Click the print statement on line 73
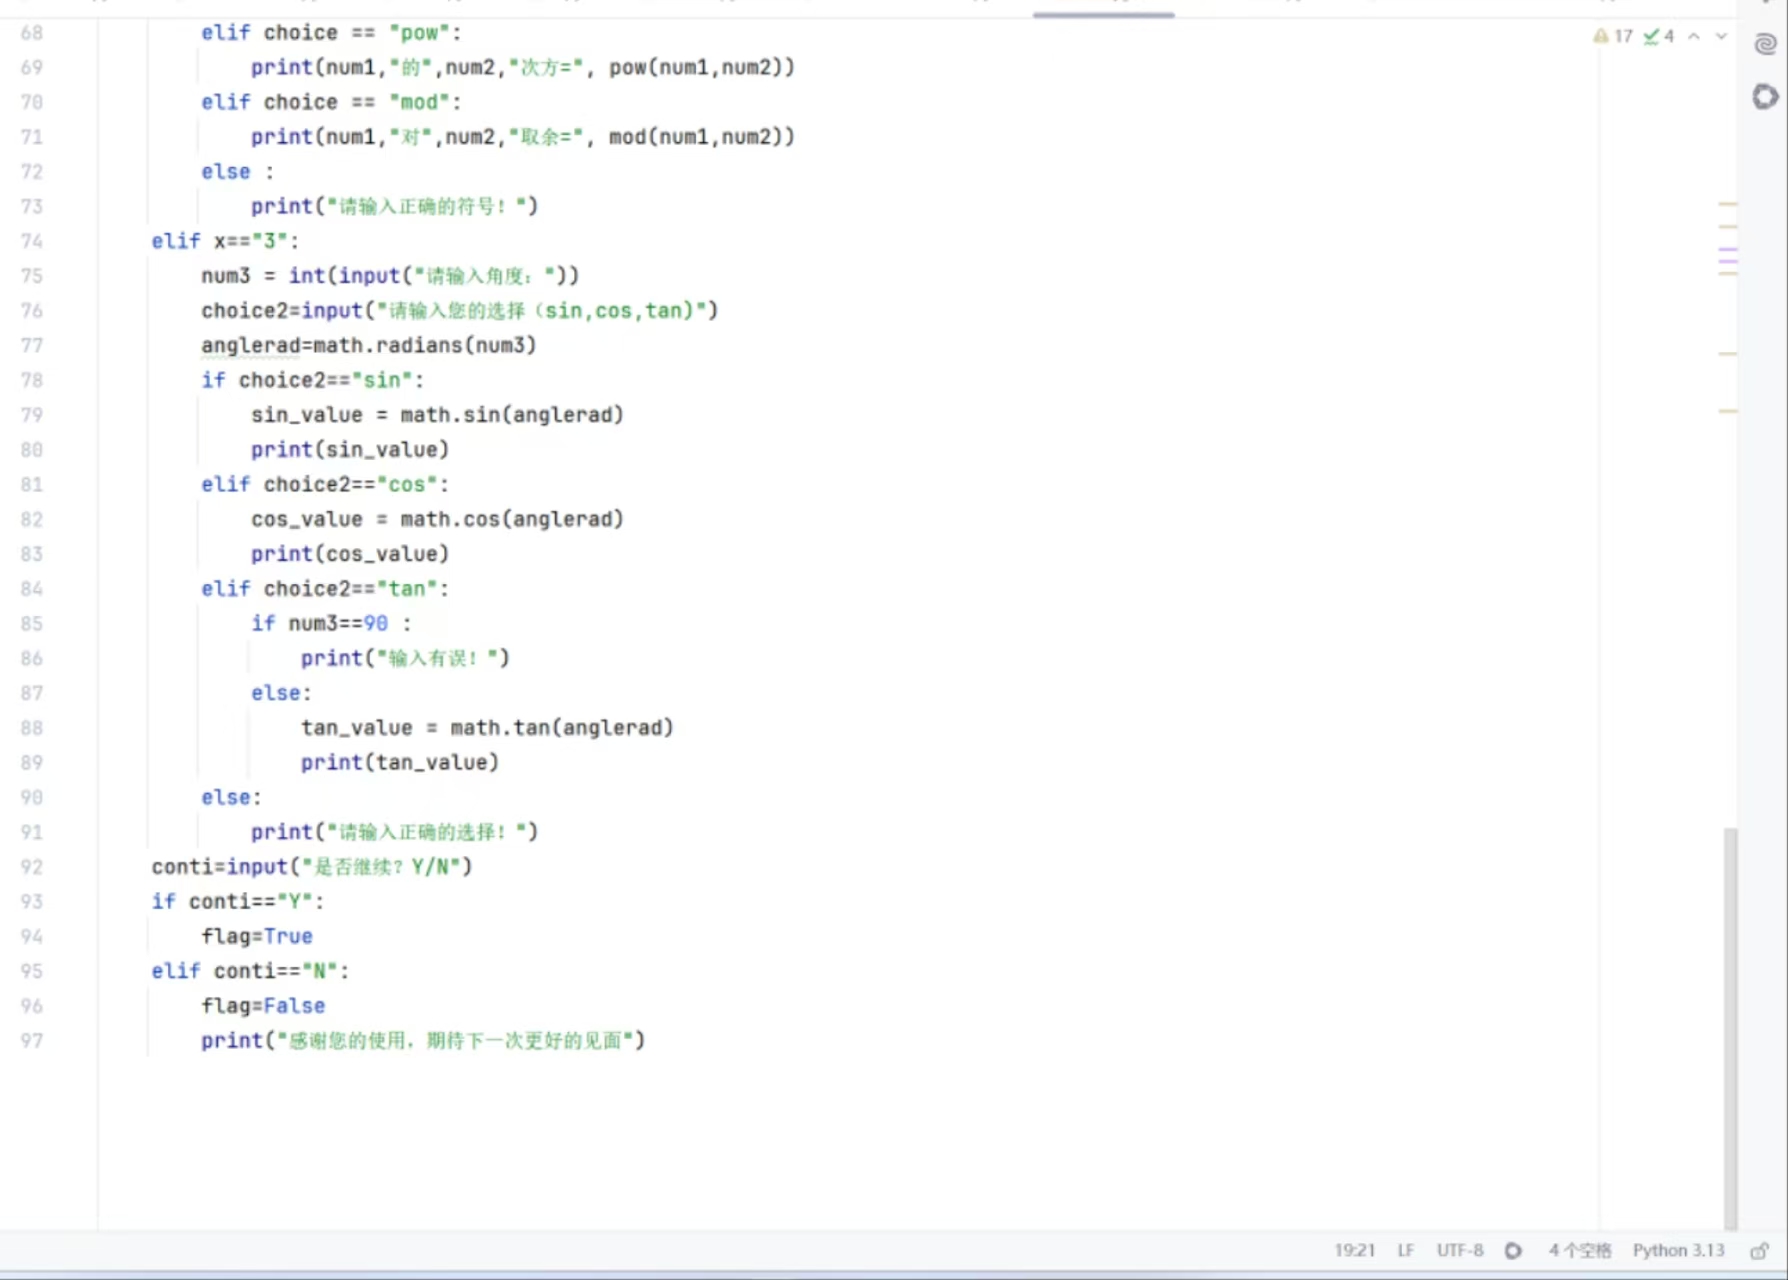The width and height of the screenshot is (1788, 1280). pos(395,207)
